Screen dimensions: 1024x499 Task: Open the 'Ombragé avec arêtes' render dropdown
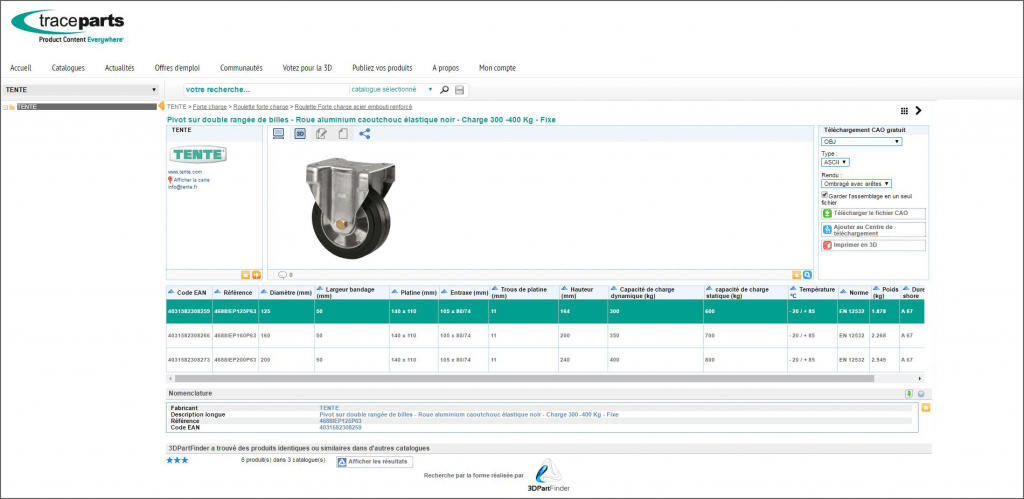(855, 183)
